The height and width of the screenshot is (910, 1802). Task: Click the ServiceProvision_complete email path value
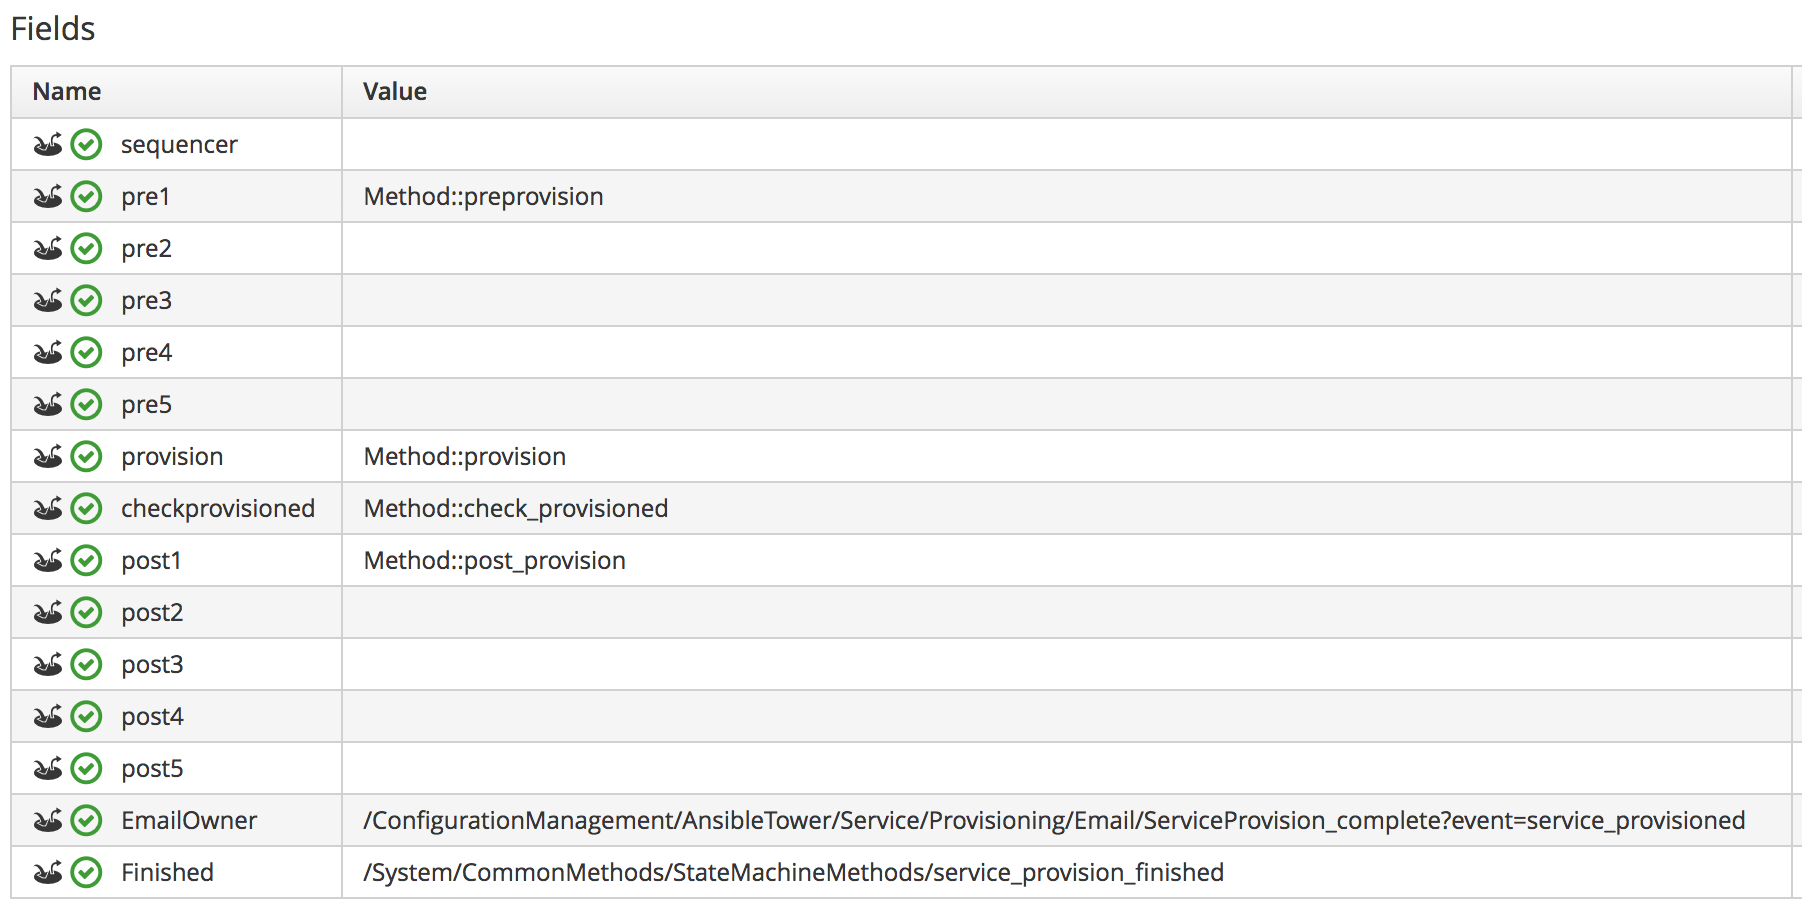click(1054, 821)
